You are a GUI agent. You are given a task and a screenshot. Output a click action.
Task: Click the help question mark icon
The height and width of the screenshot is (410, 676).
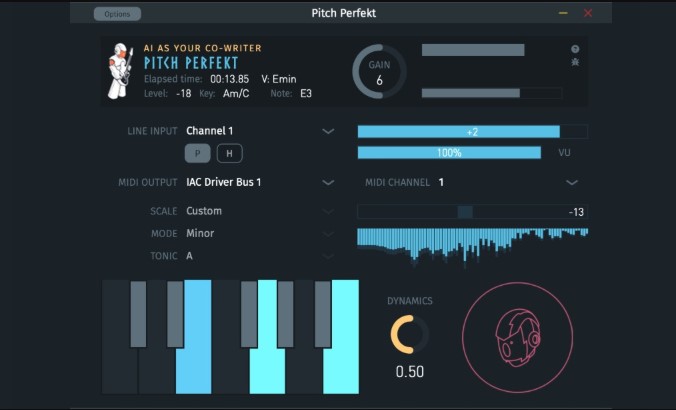(575, 49)
